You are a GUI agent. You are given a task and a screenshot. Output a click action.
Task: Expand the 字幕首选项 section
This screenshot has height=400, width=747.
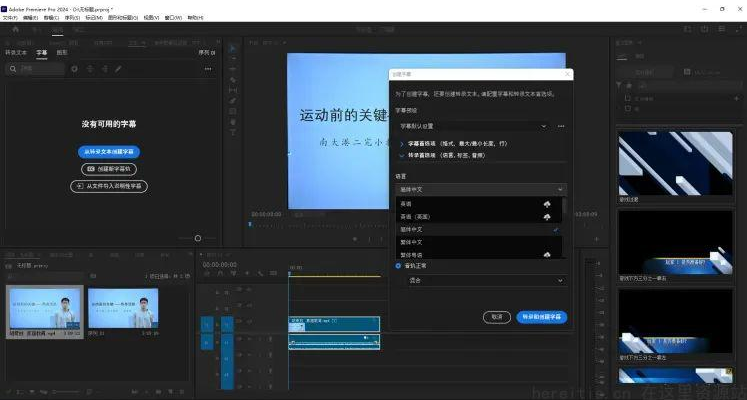click(x=402, y=143)
